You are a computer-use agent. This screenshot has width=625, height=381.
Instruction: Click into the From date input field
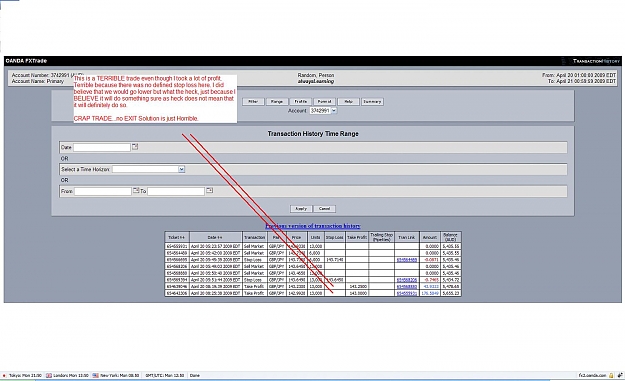click(103, 191)
